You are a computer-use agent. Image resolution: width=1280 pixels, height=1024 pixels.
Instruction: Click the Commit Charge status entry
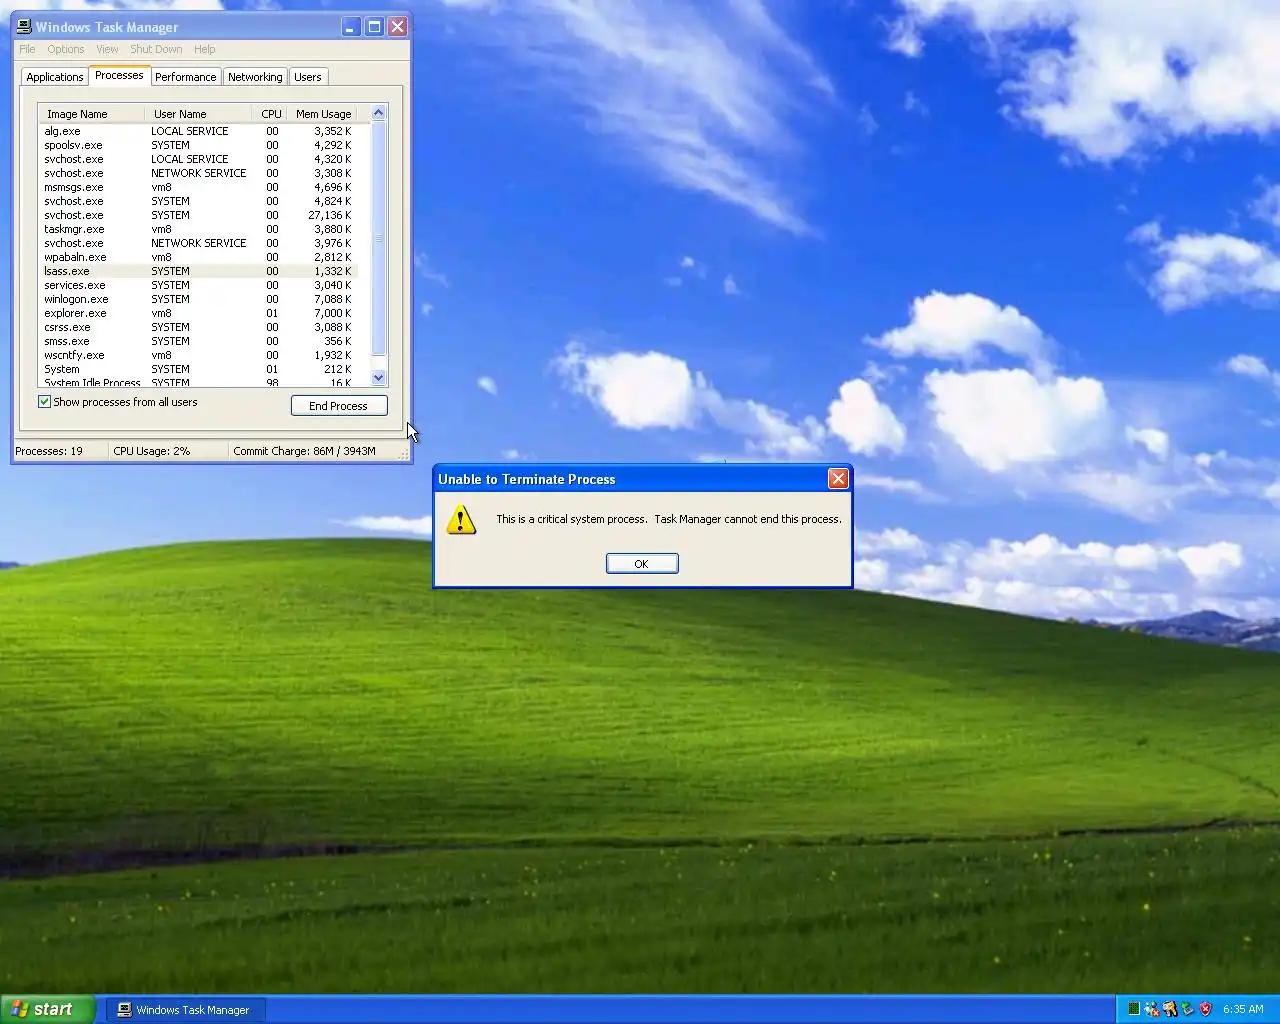(x=313, y=451)
